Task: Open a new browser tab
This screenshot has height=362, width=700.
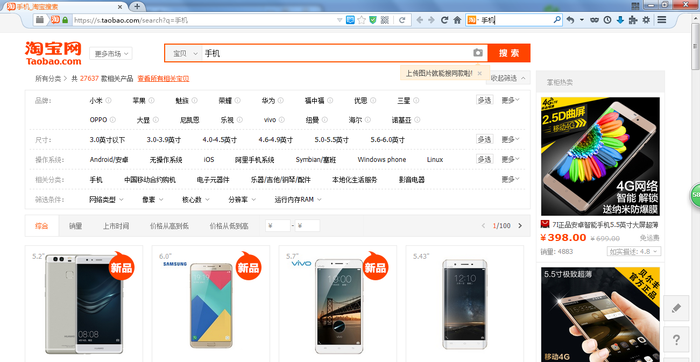Action: point(137,6)
